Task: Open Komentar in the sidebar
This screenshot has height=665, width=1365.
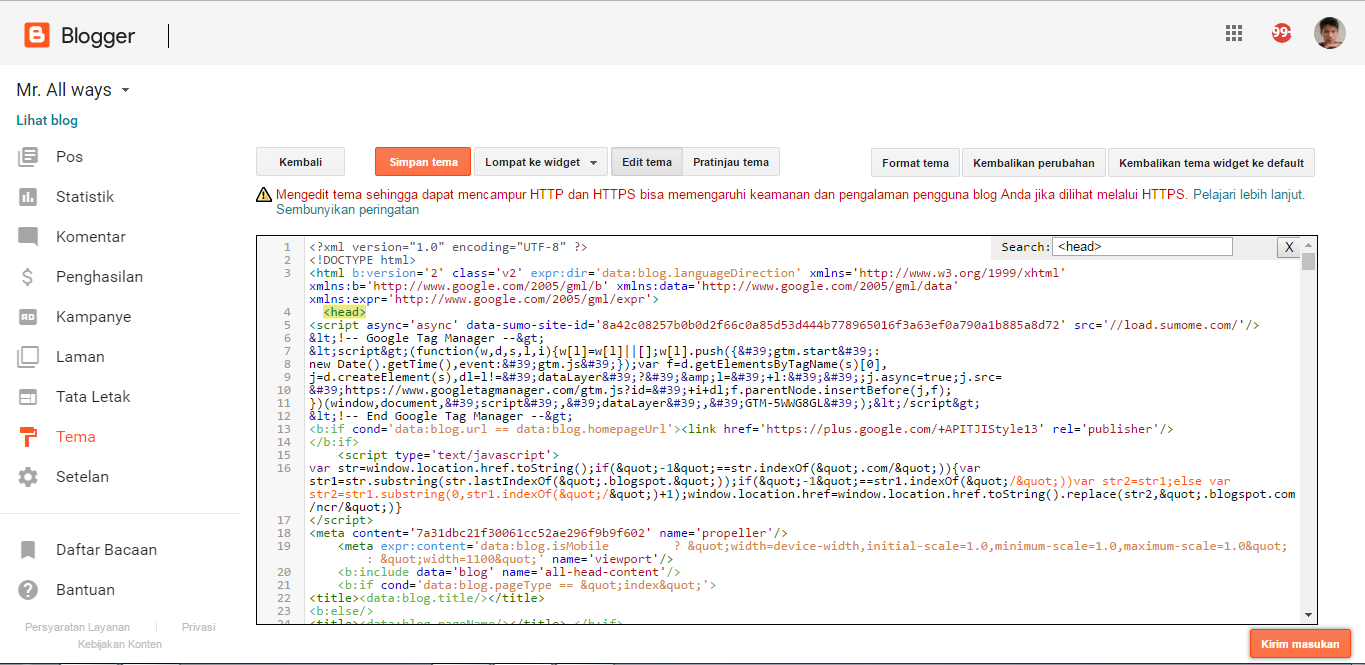Action: point(91,237)
